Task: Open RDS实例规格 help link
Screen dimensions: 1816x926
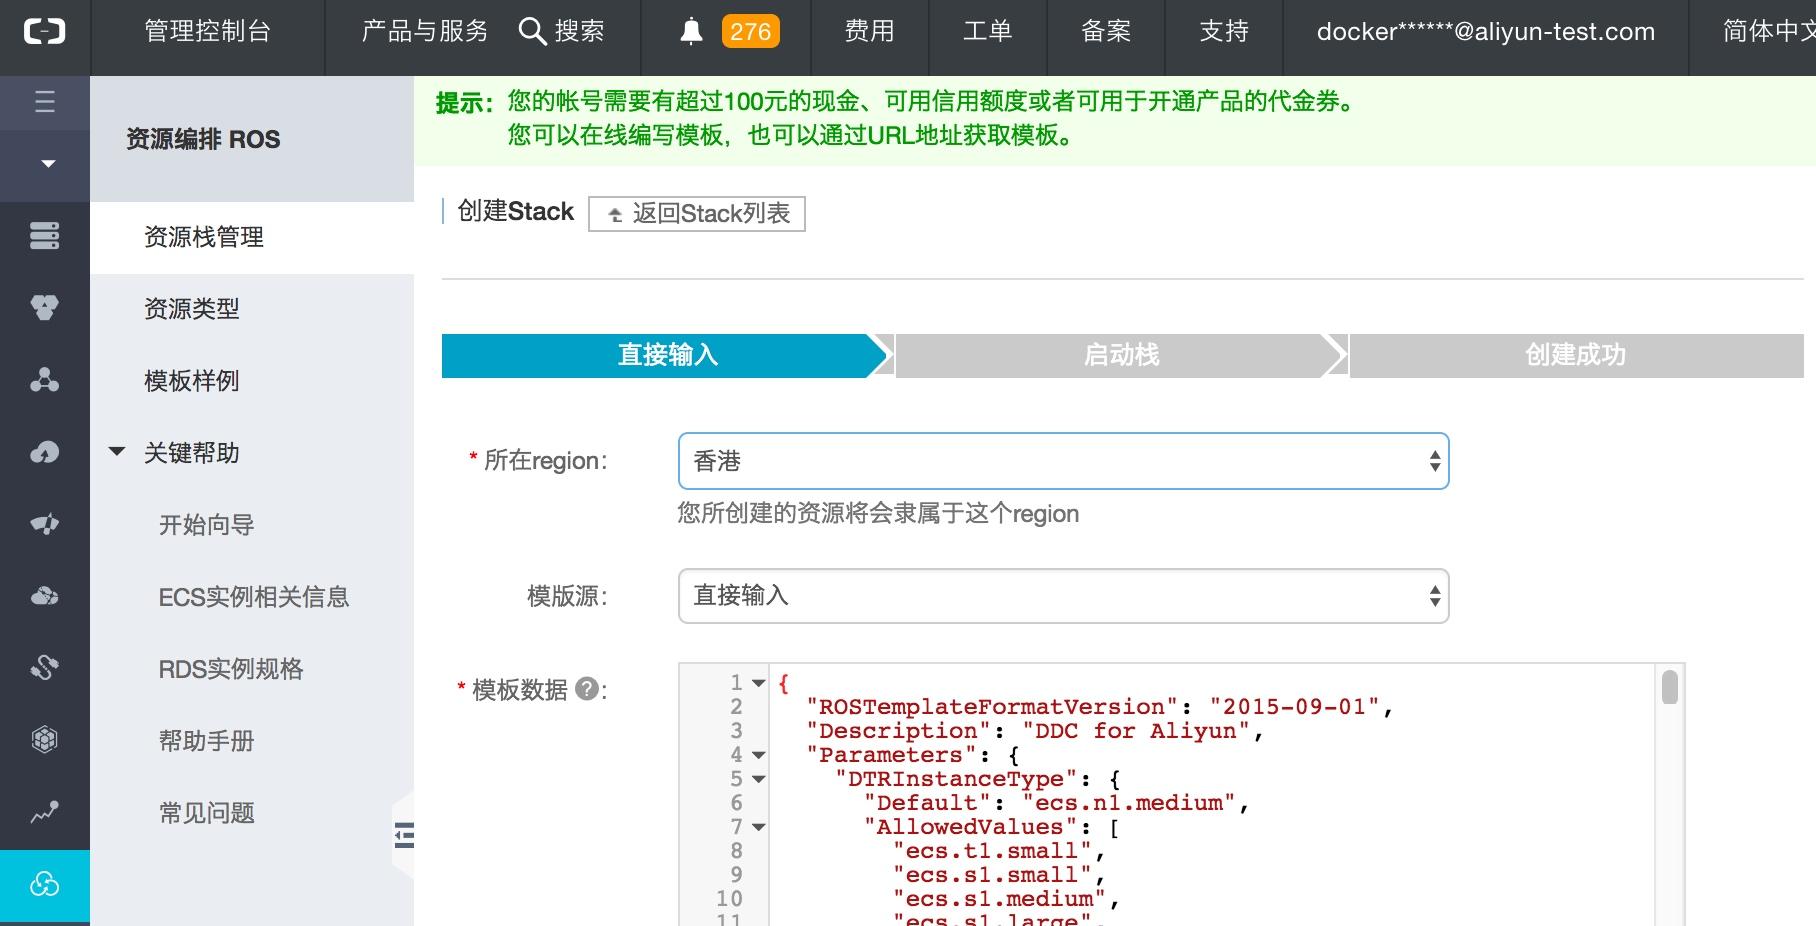Action: (231, 669)
